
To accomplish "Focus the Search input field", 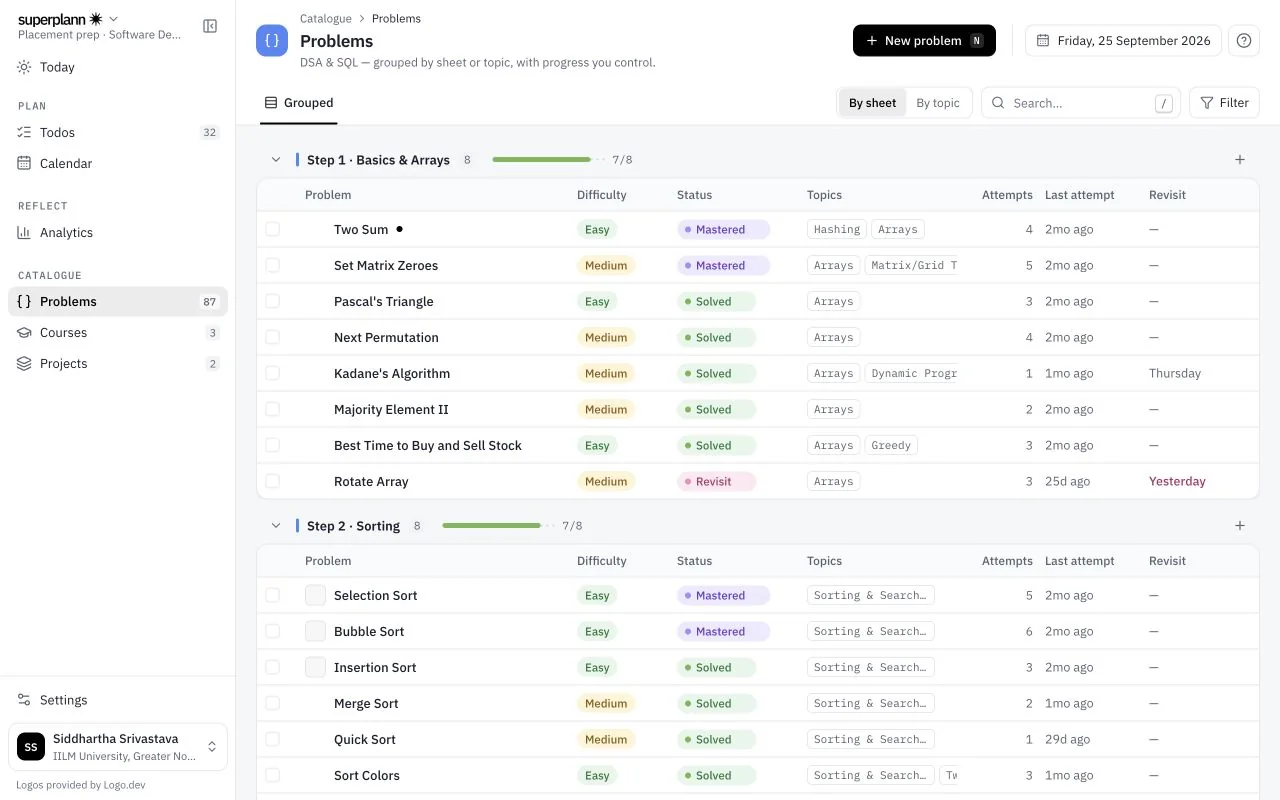I will click(x=1081, y=103).
